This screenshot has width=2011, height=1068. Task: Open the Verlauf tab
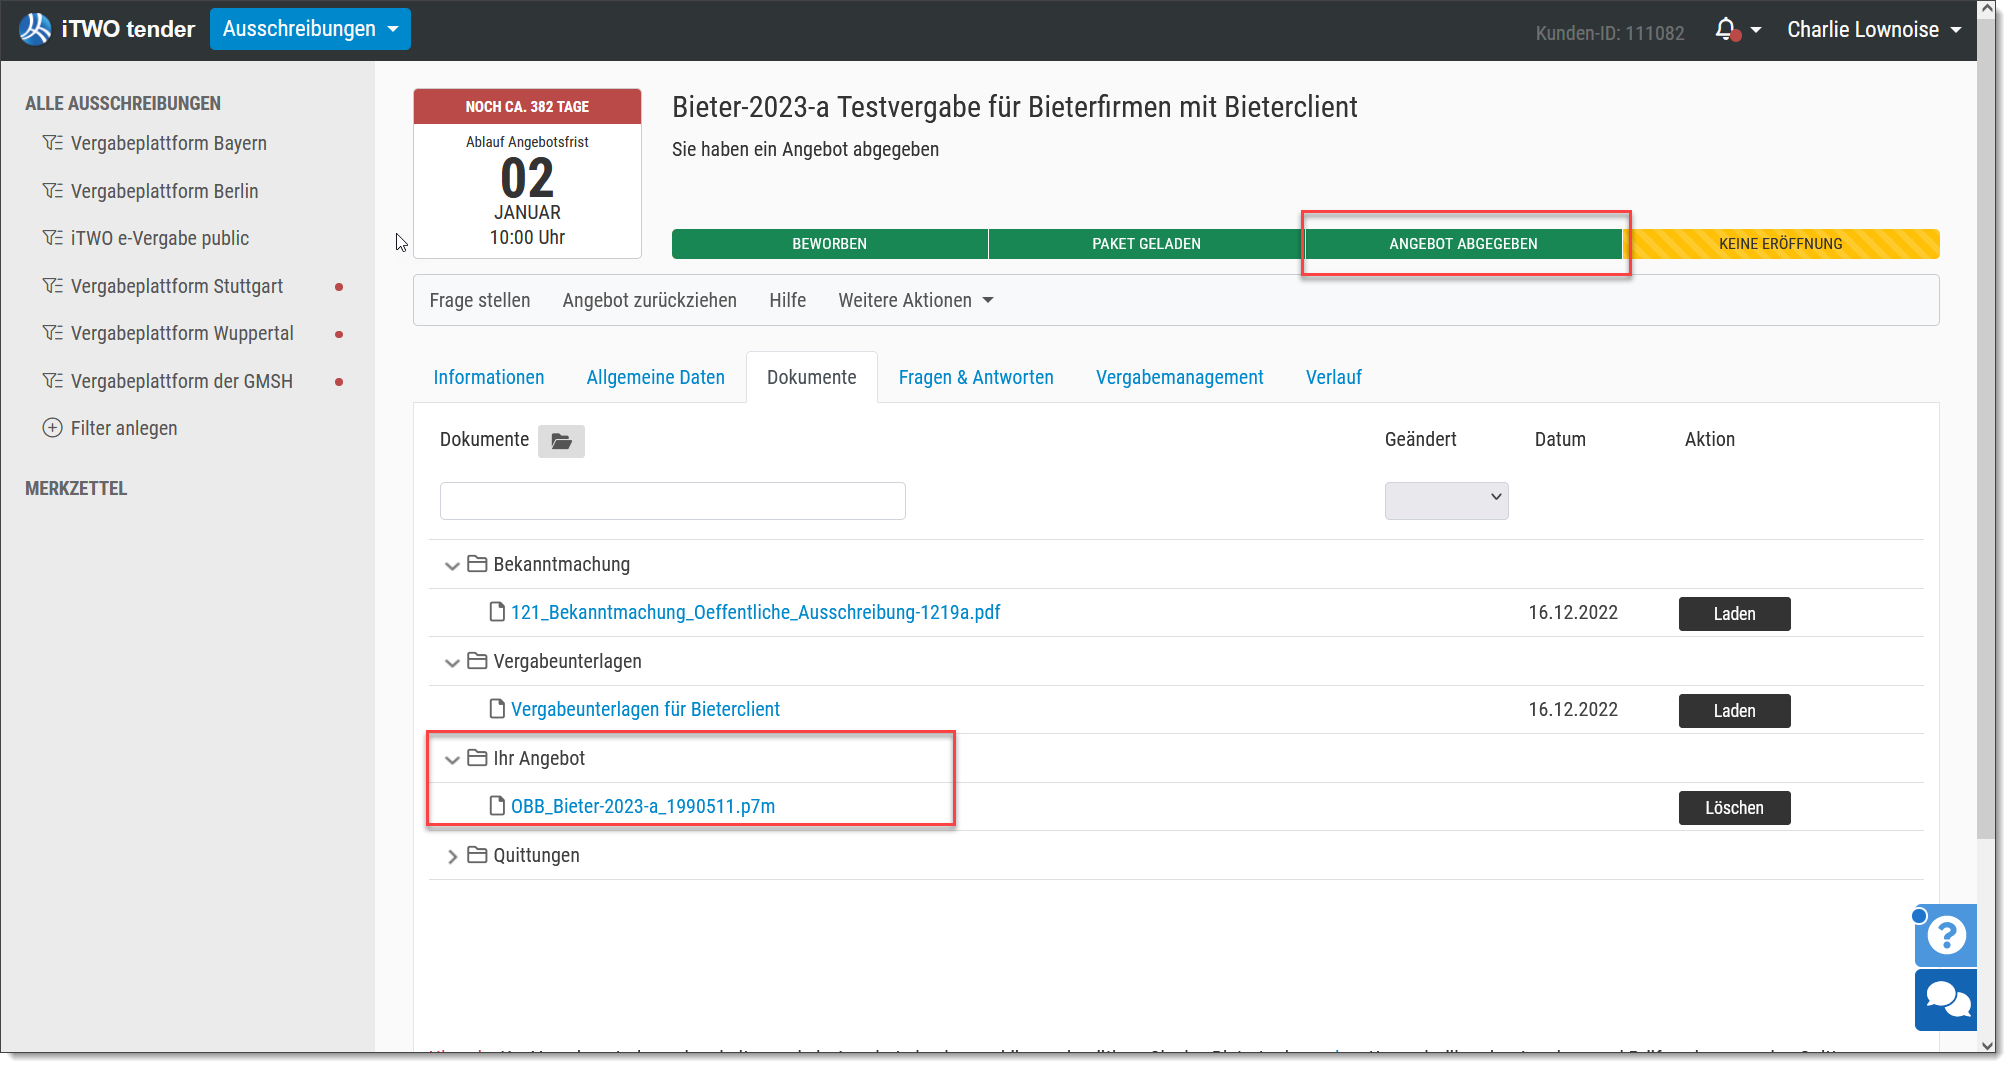[1334, 377]
